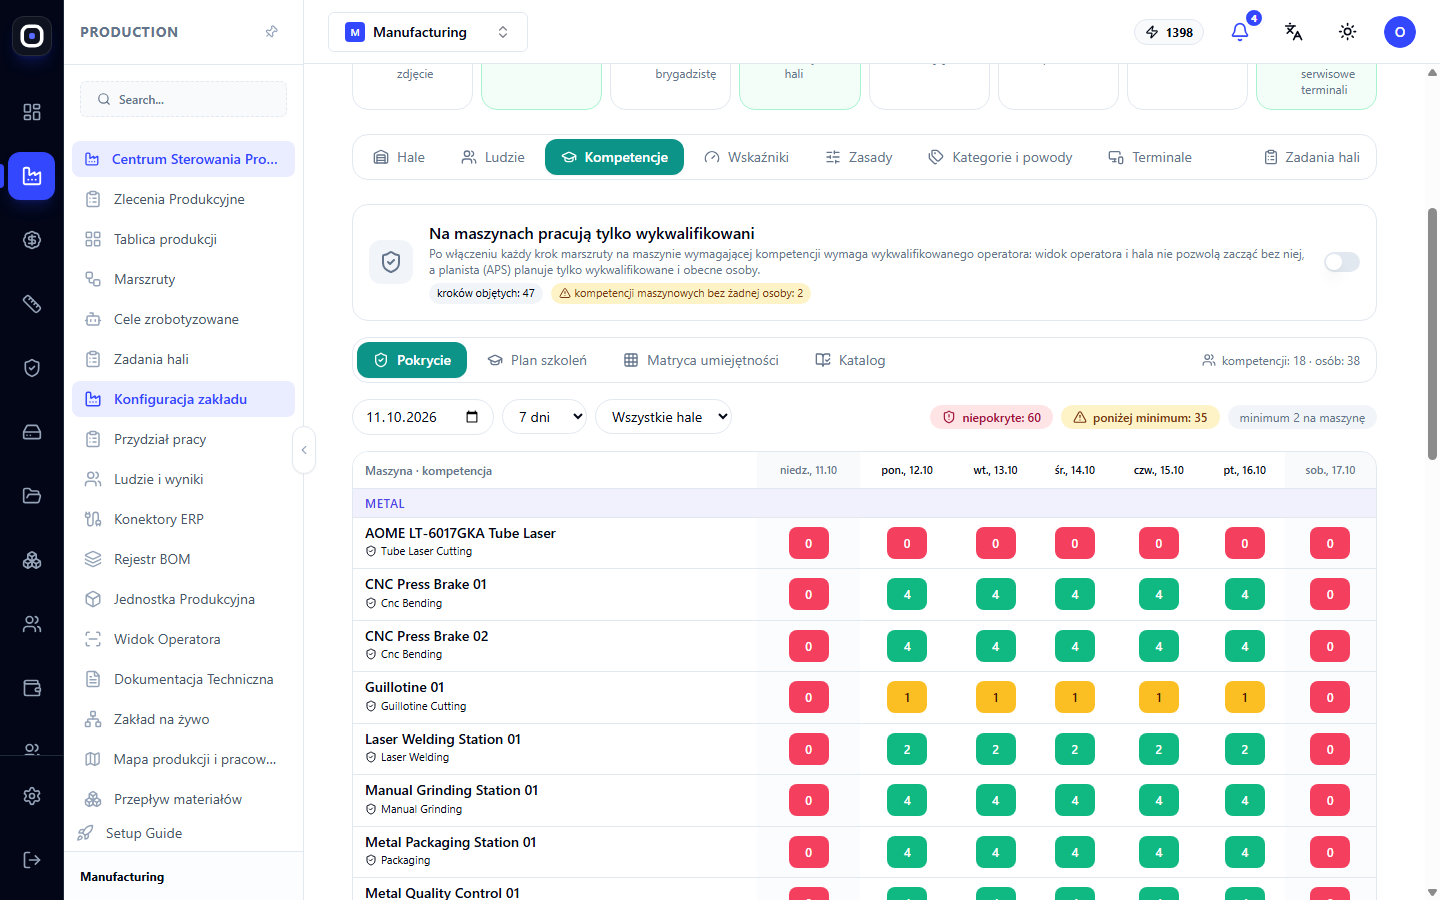The image size is (1440, 900).
Task: Click the app logo icon
Action: click(x=32, y=37)
